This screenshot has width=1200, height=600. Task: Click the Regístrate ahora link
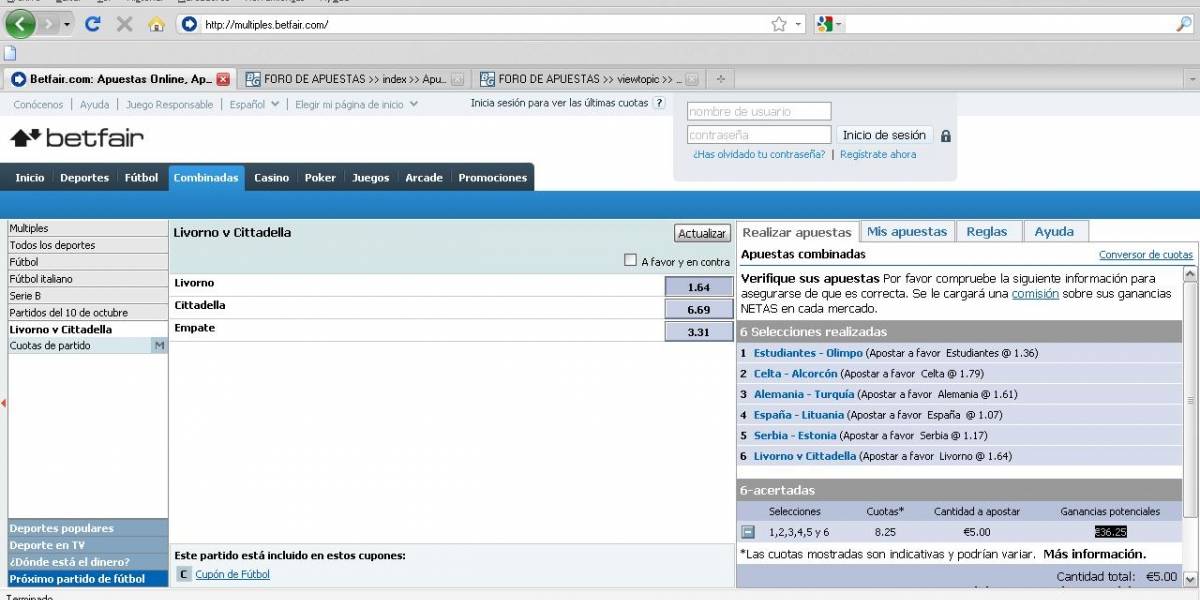[878, 155]
